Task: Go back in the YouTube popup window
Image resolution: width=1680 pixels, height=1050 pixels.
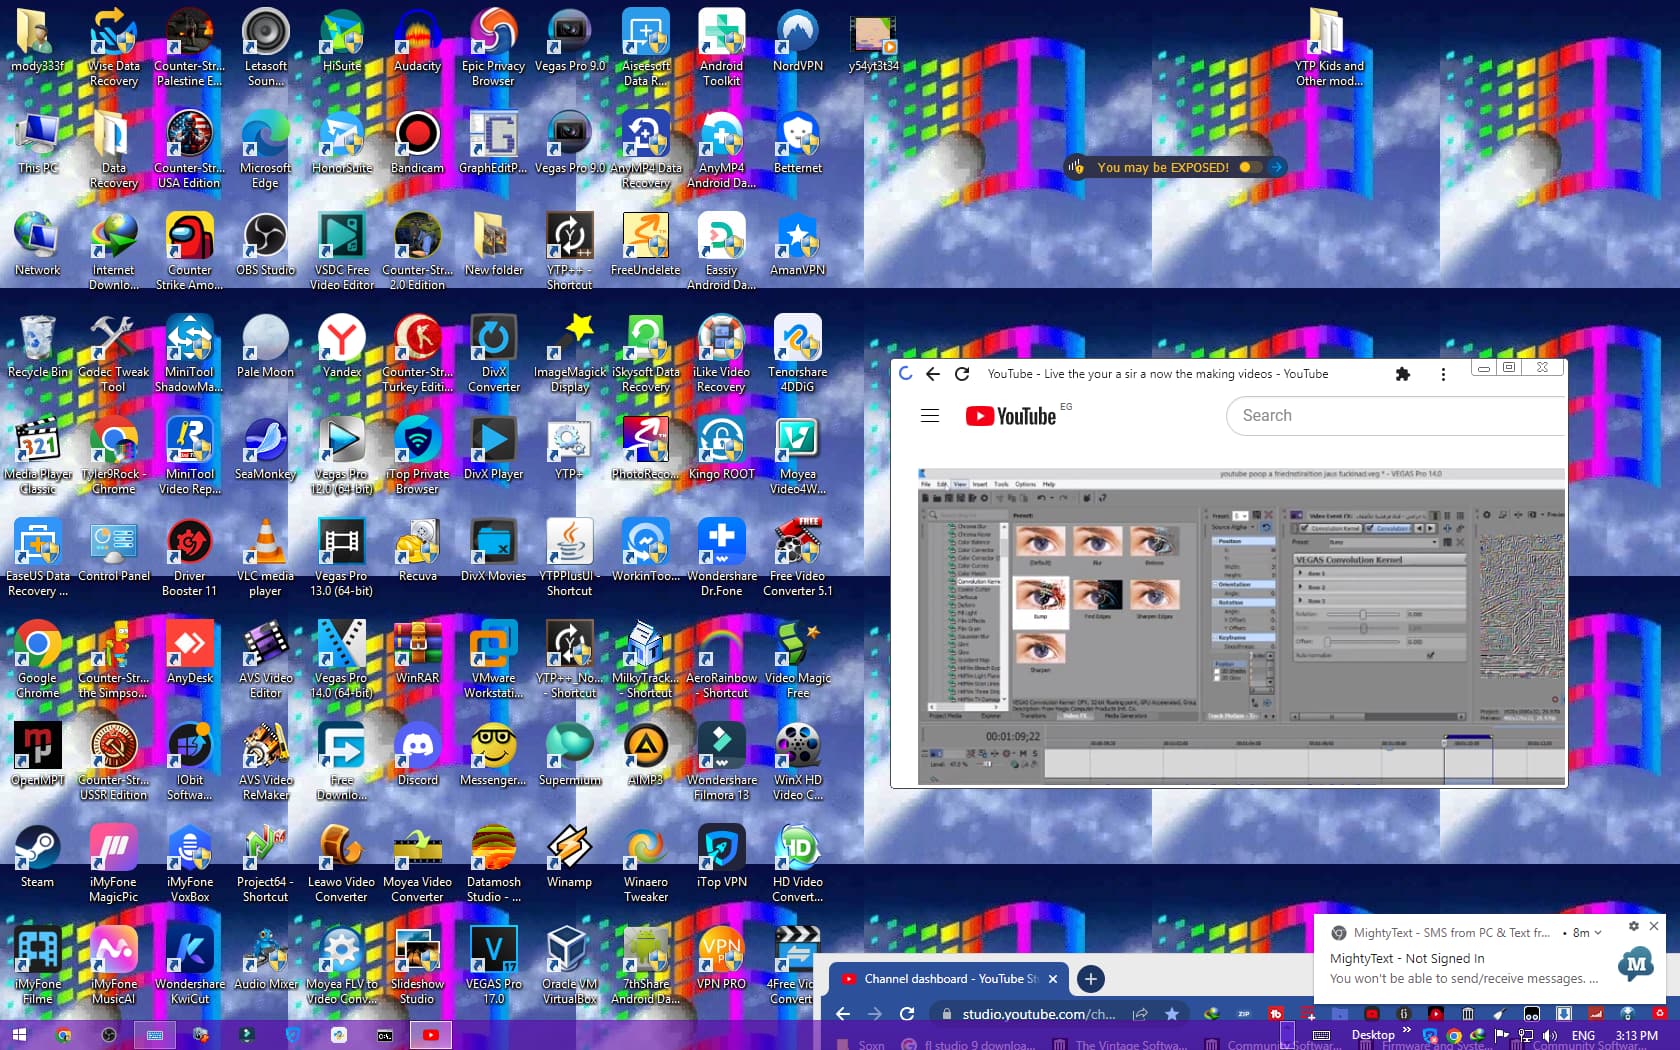Action: click(933, 374)
